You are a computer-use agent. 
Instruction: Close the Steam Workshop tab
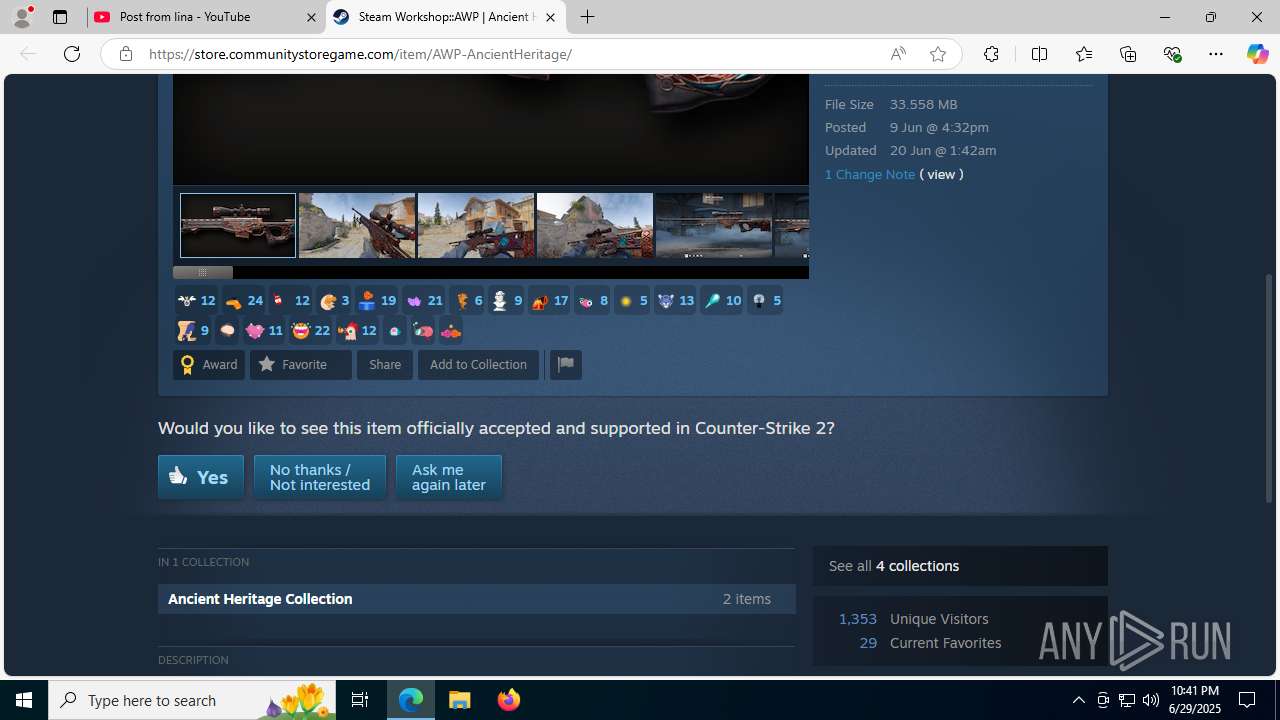pyautogui.click(x=550, y=17)
